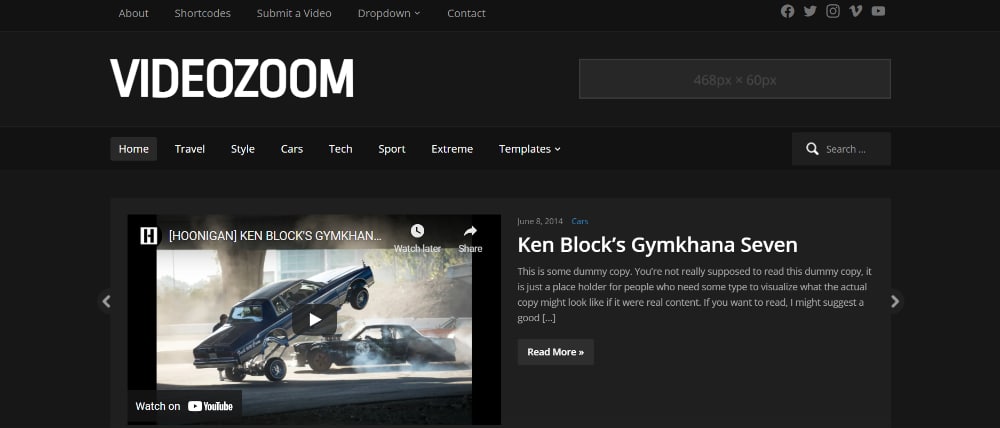Open the YouTube social icon in header
This screenshot has width=1000, height=428.
point(878,11)
